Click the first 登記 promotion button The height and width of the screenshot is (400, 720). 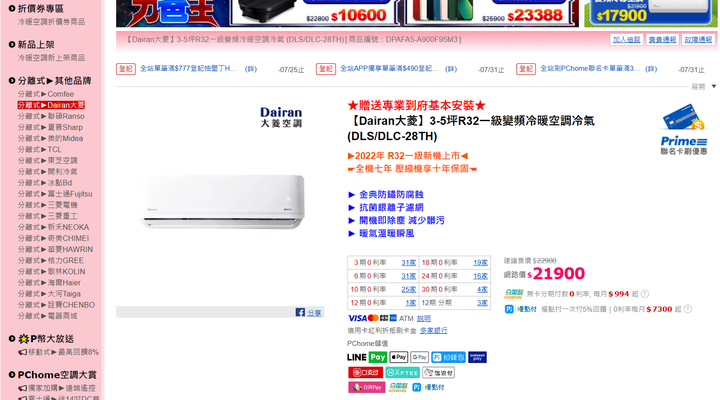pyautogui.click(x=126, y=69)
